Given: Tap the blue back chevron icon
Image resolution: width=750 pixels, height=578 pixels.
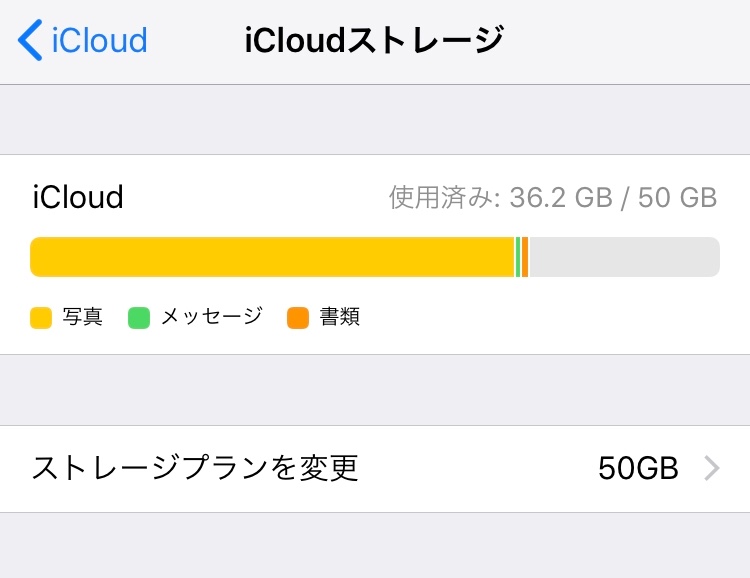Looking at the screenshot, I should pos(30,41).
